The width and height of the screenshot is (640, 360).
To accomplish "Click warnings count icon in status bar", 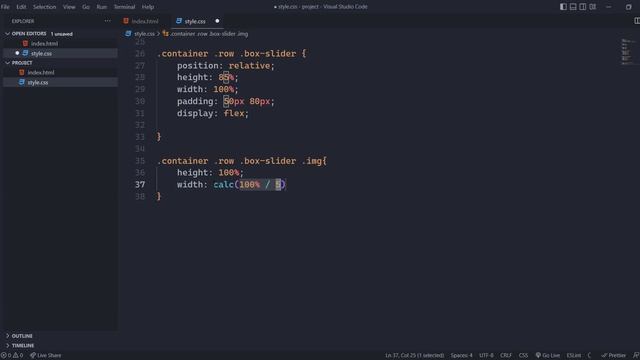I will pyautogui.click(x=15, y=355).
